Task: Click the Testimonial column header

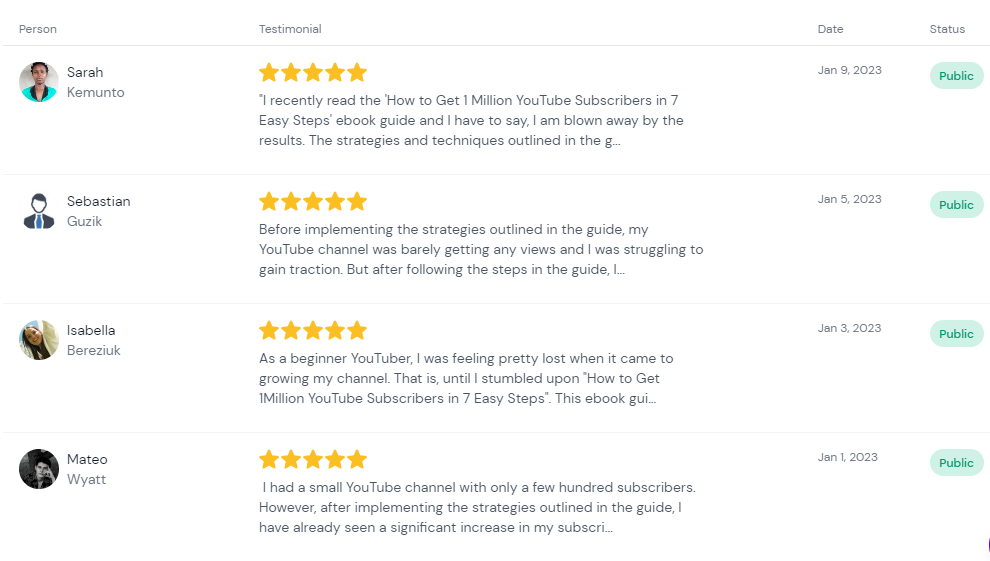Action: (x=290, y=29)
